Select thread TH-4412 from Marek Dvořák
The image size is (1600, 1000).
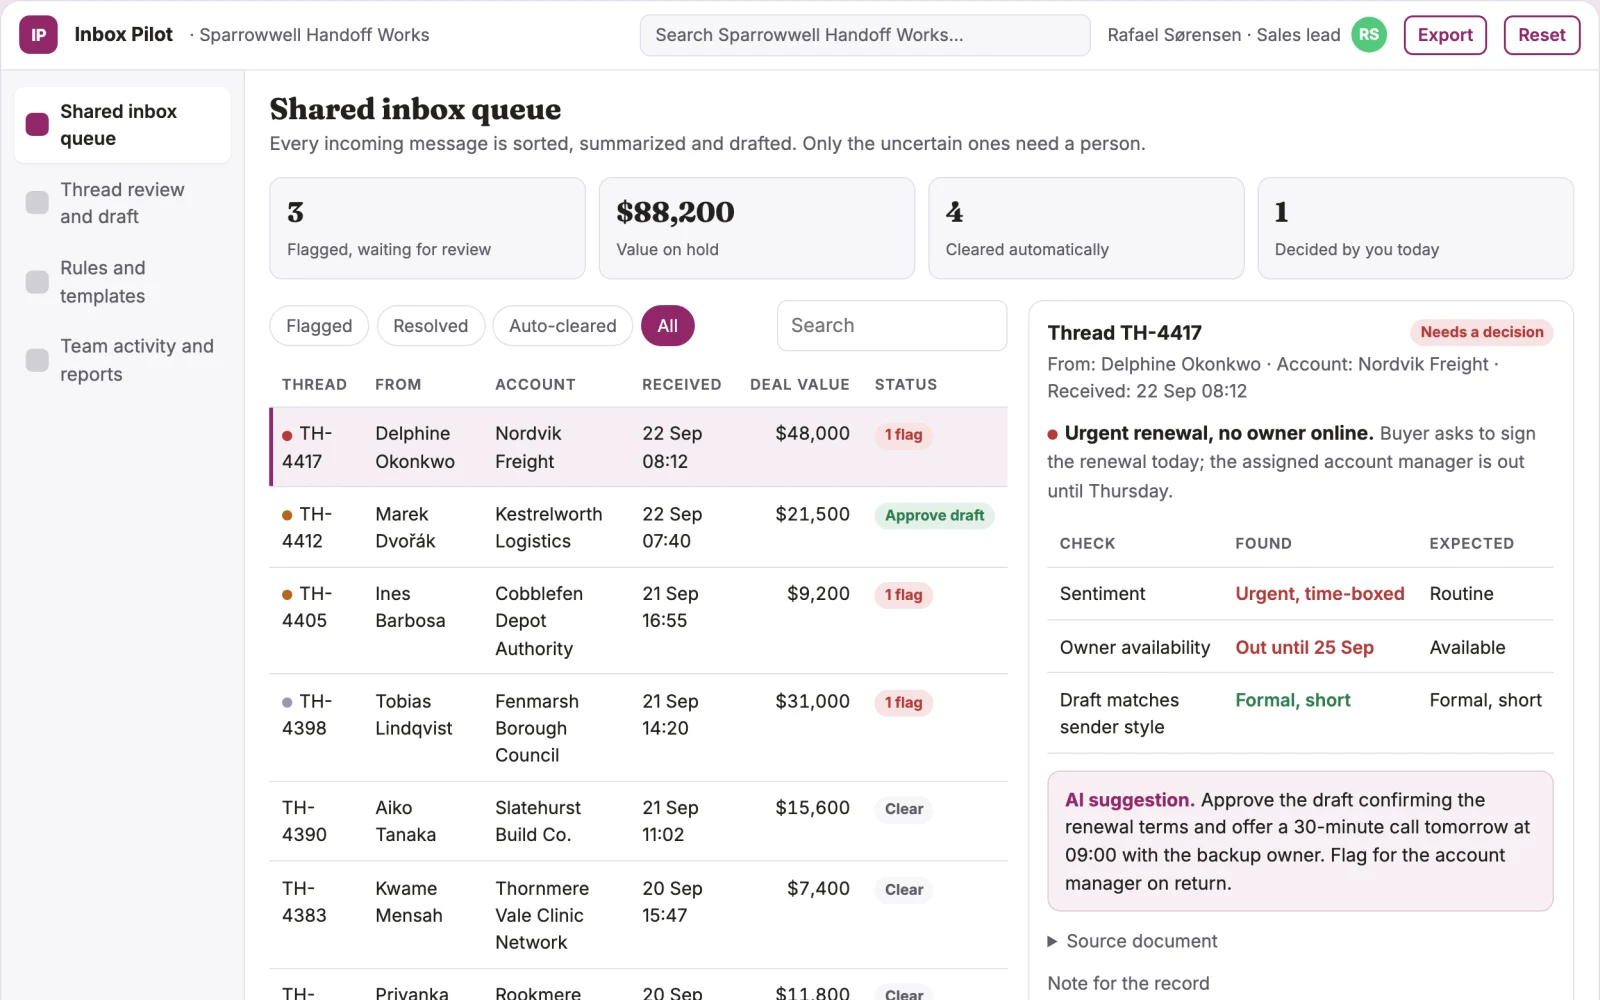coord(638,527)
